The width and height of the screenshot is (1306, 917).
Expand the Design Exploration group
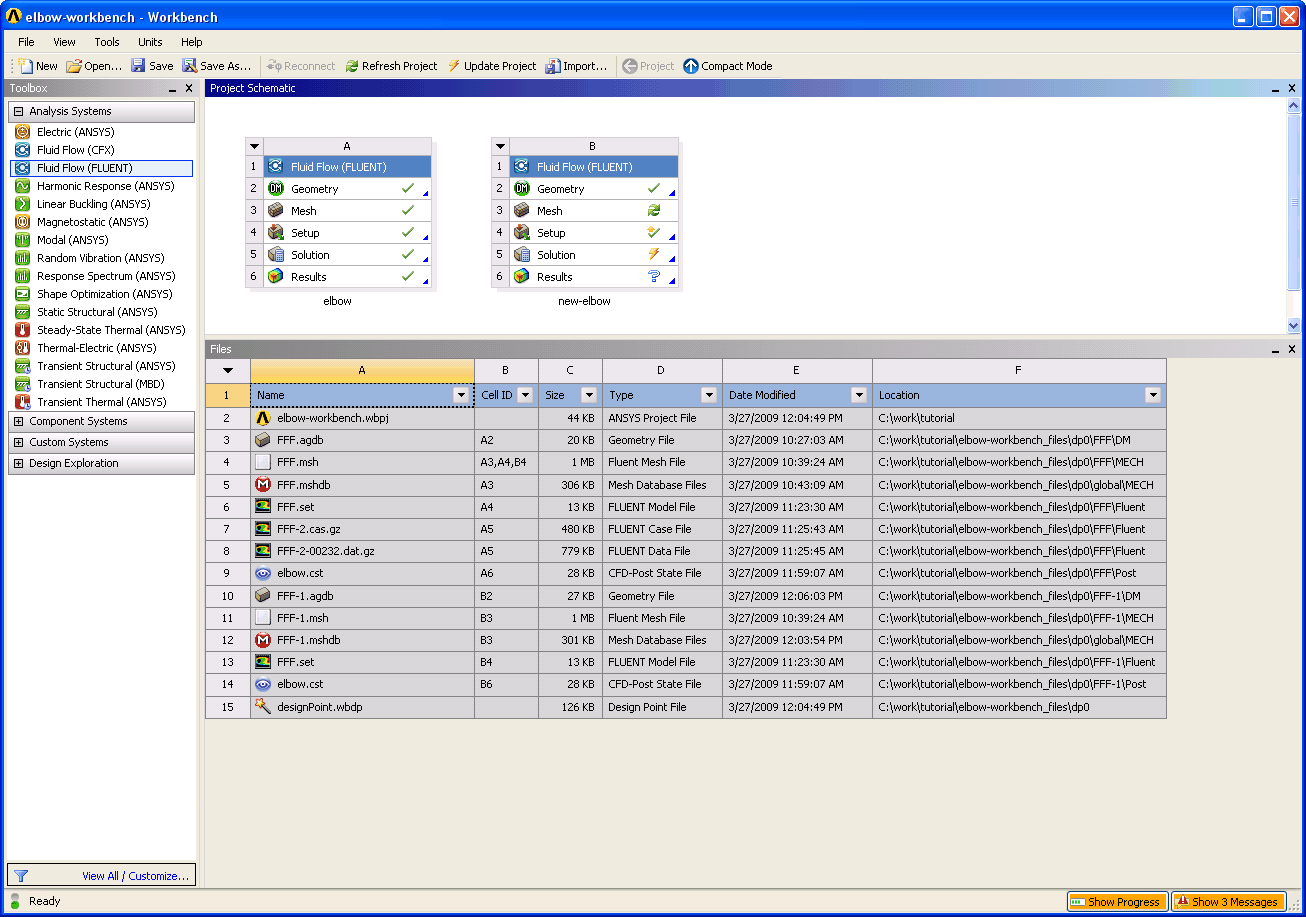tap(18, 463)
